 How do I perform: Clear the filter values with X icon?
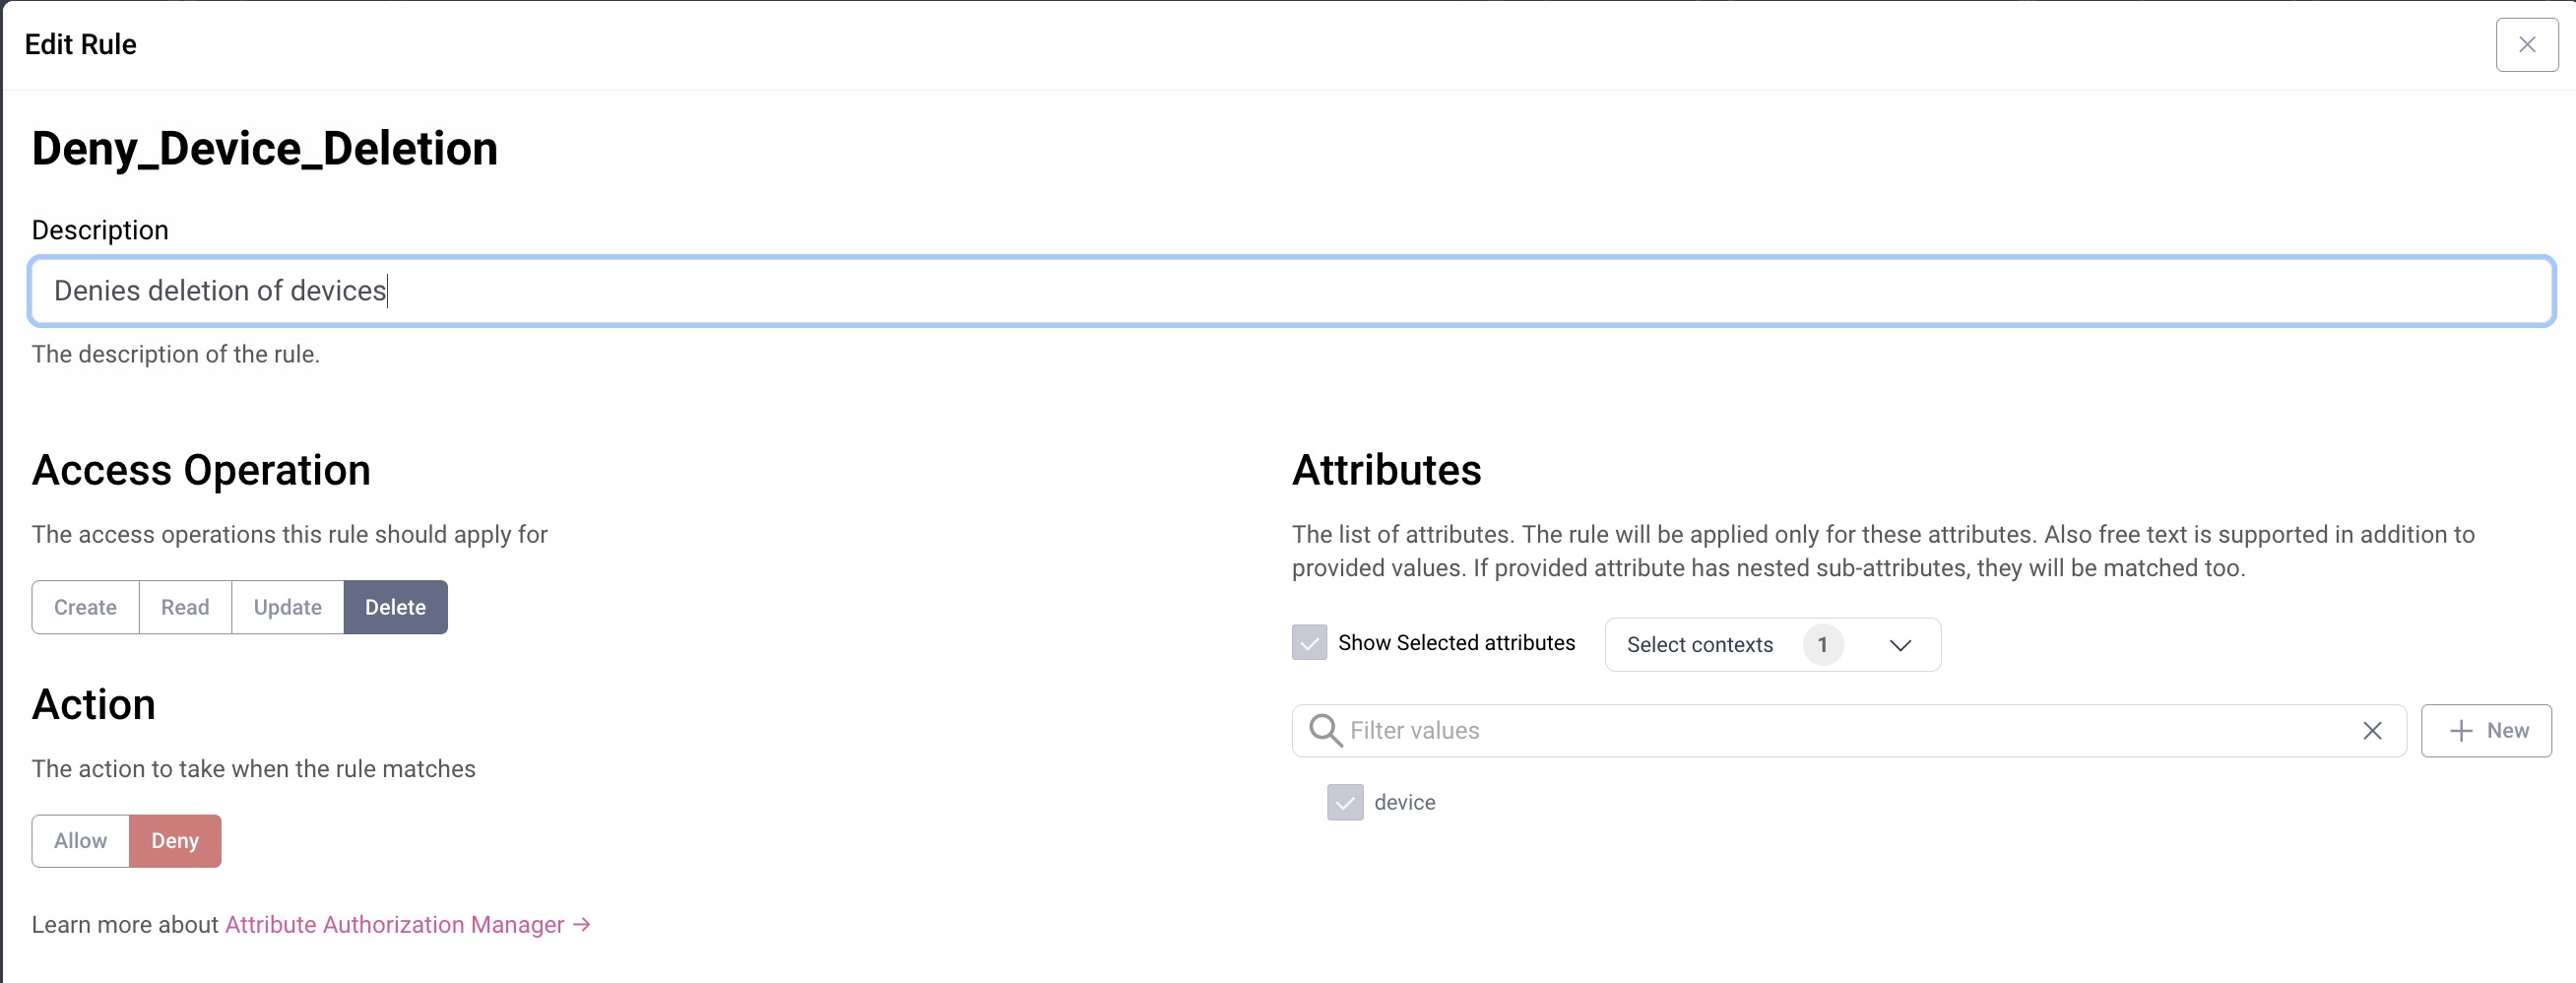(x=2372, y=731)
